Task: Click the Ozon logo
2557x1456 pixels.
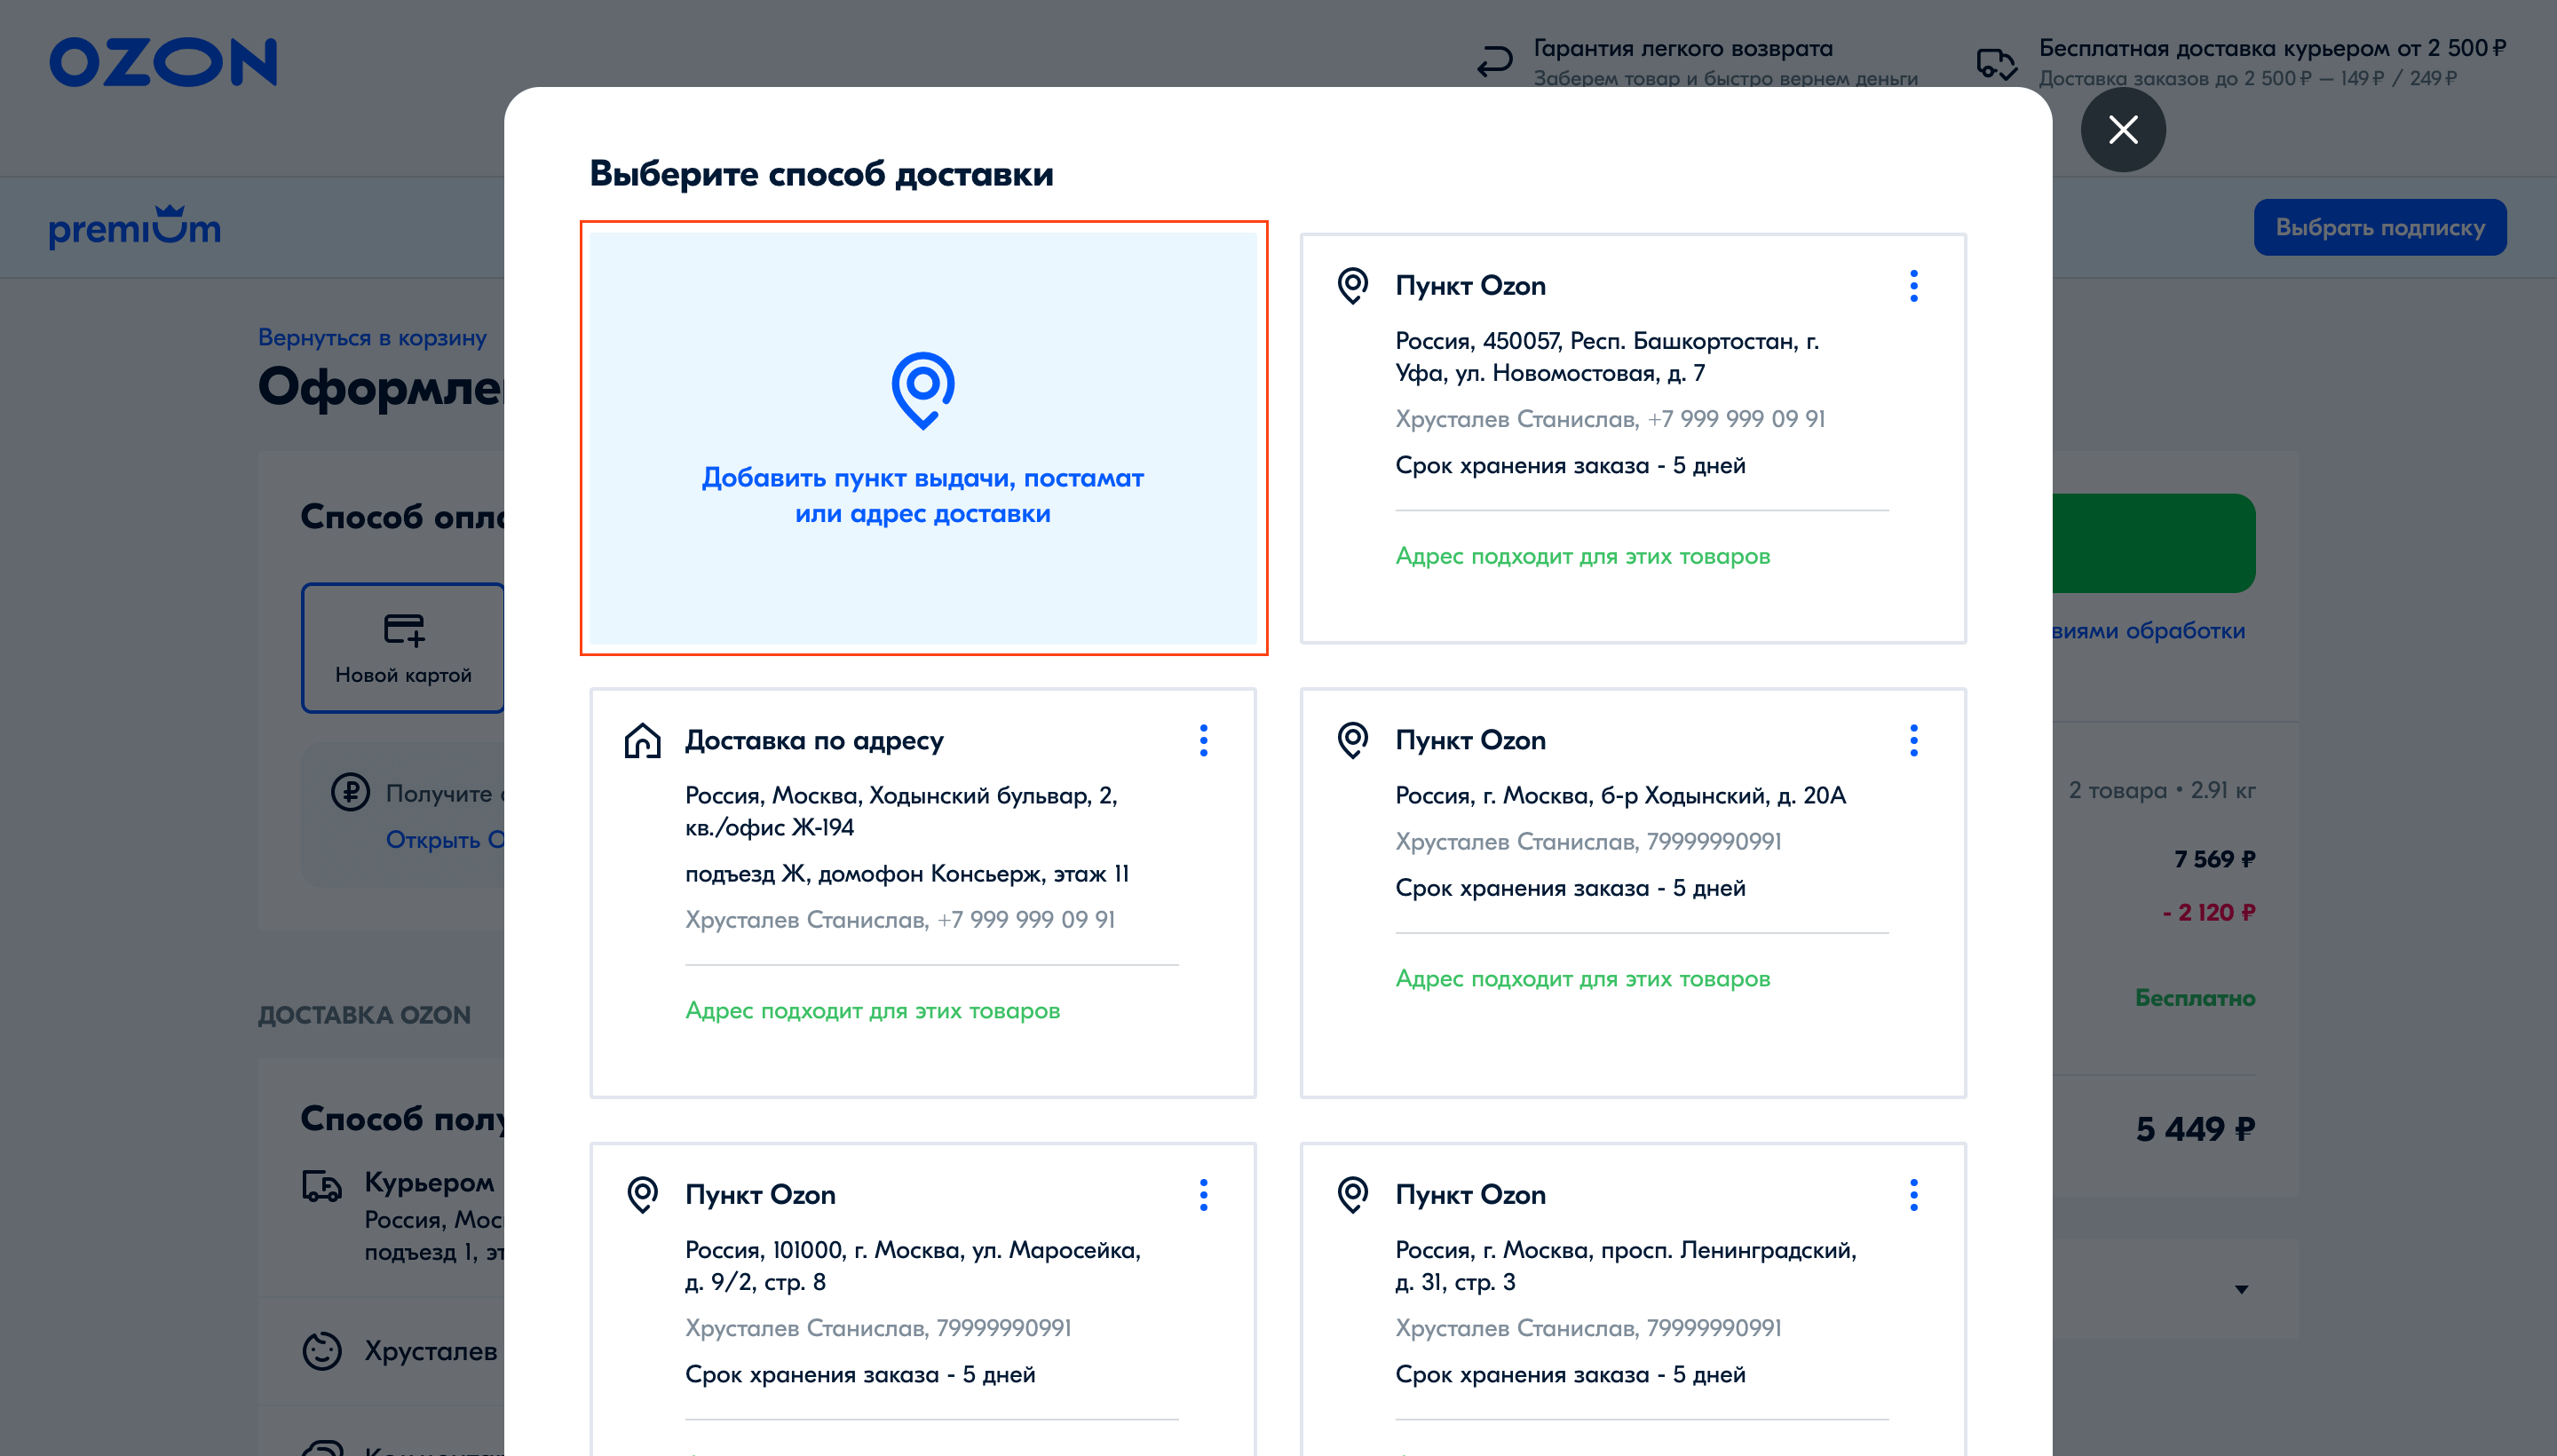Action: (163, 62)
